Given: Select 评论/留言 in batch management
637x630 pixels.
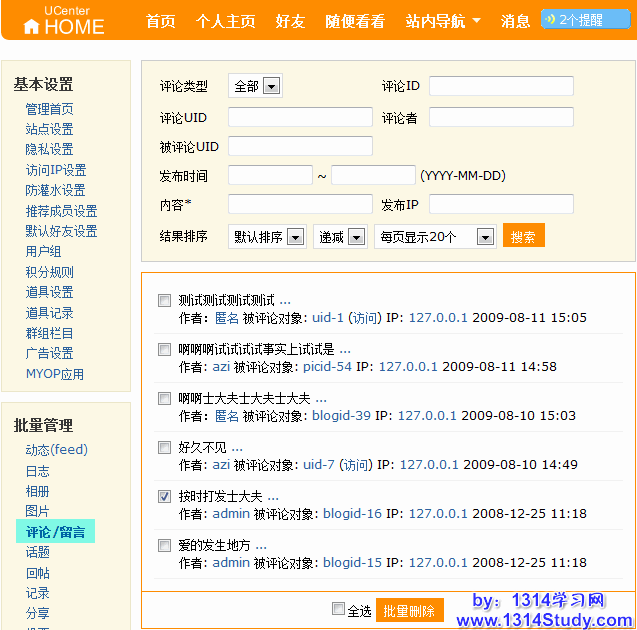Looking at the screenshot, I should 55,532.
